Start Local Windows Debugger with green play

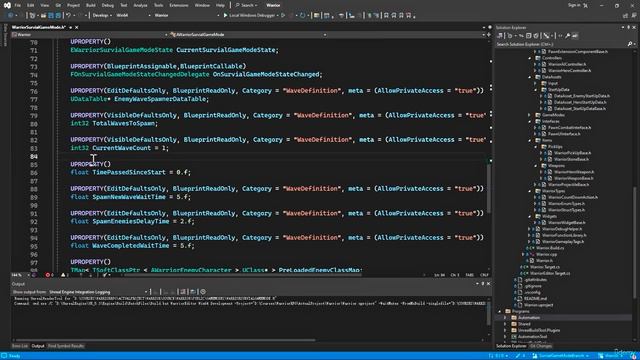tap(225, 15)
